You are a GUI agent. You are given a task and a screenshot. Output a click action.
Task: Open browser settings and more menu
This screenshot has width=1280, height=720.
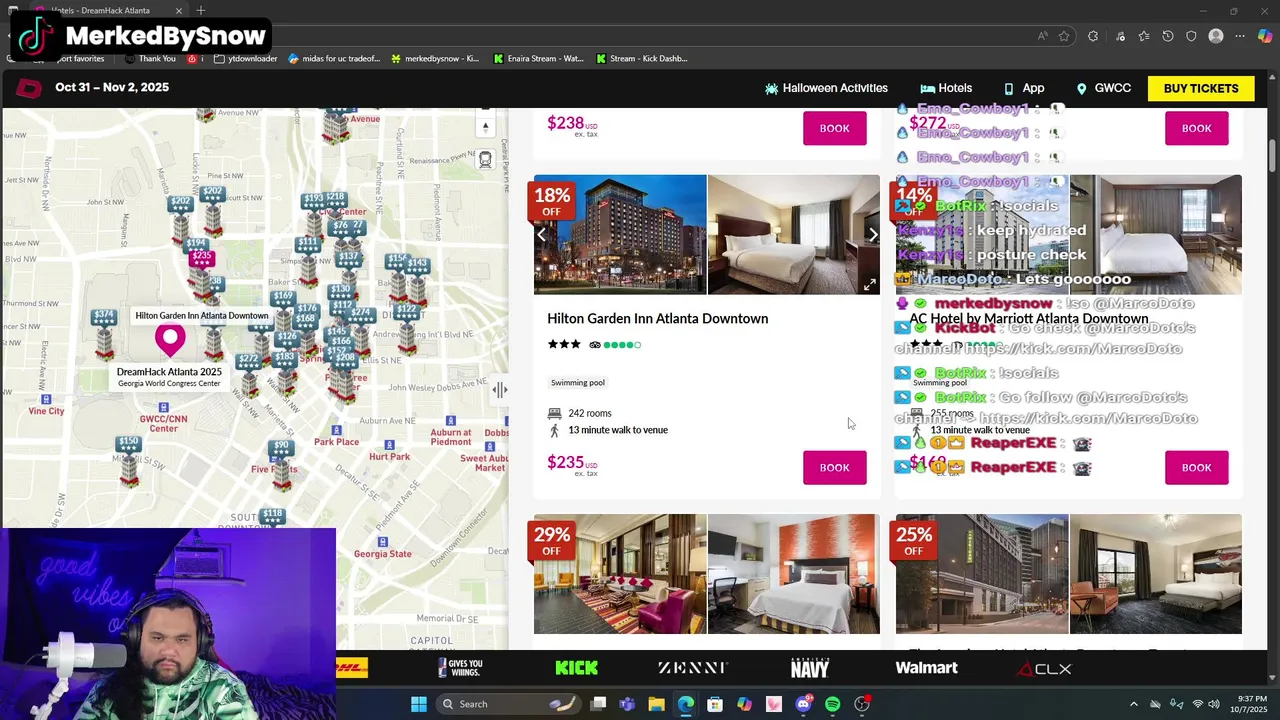(1240, 36)
